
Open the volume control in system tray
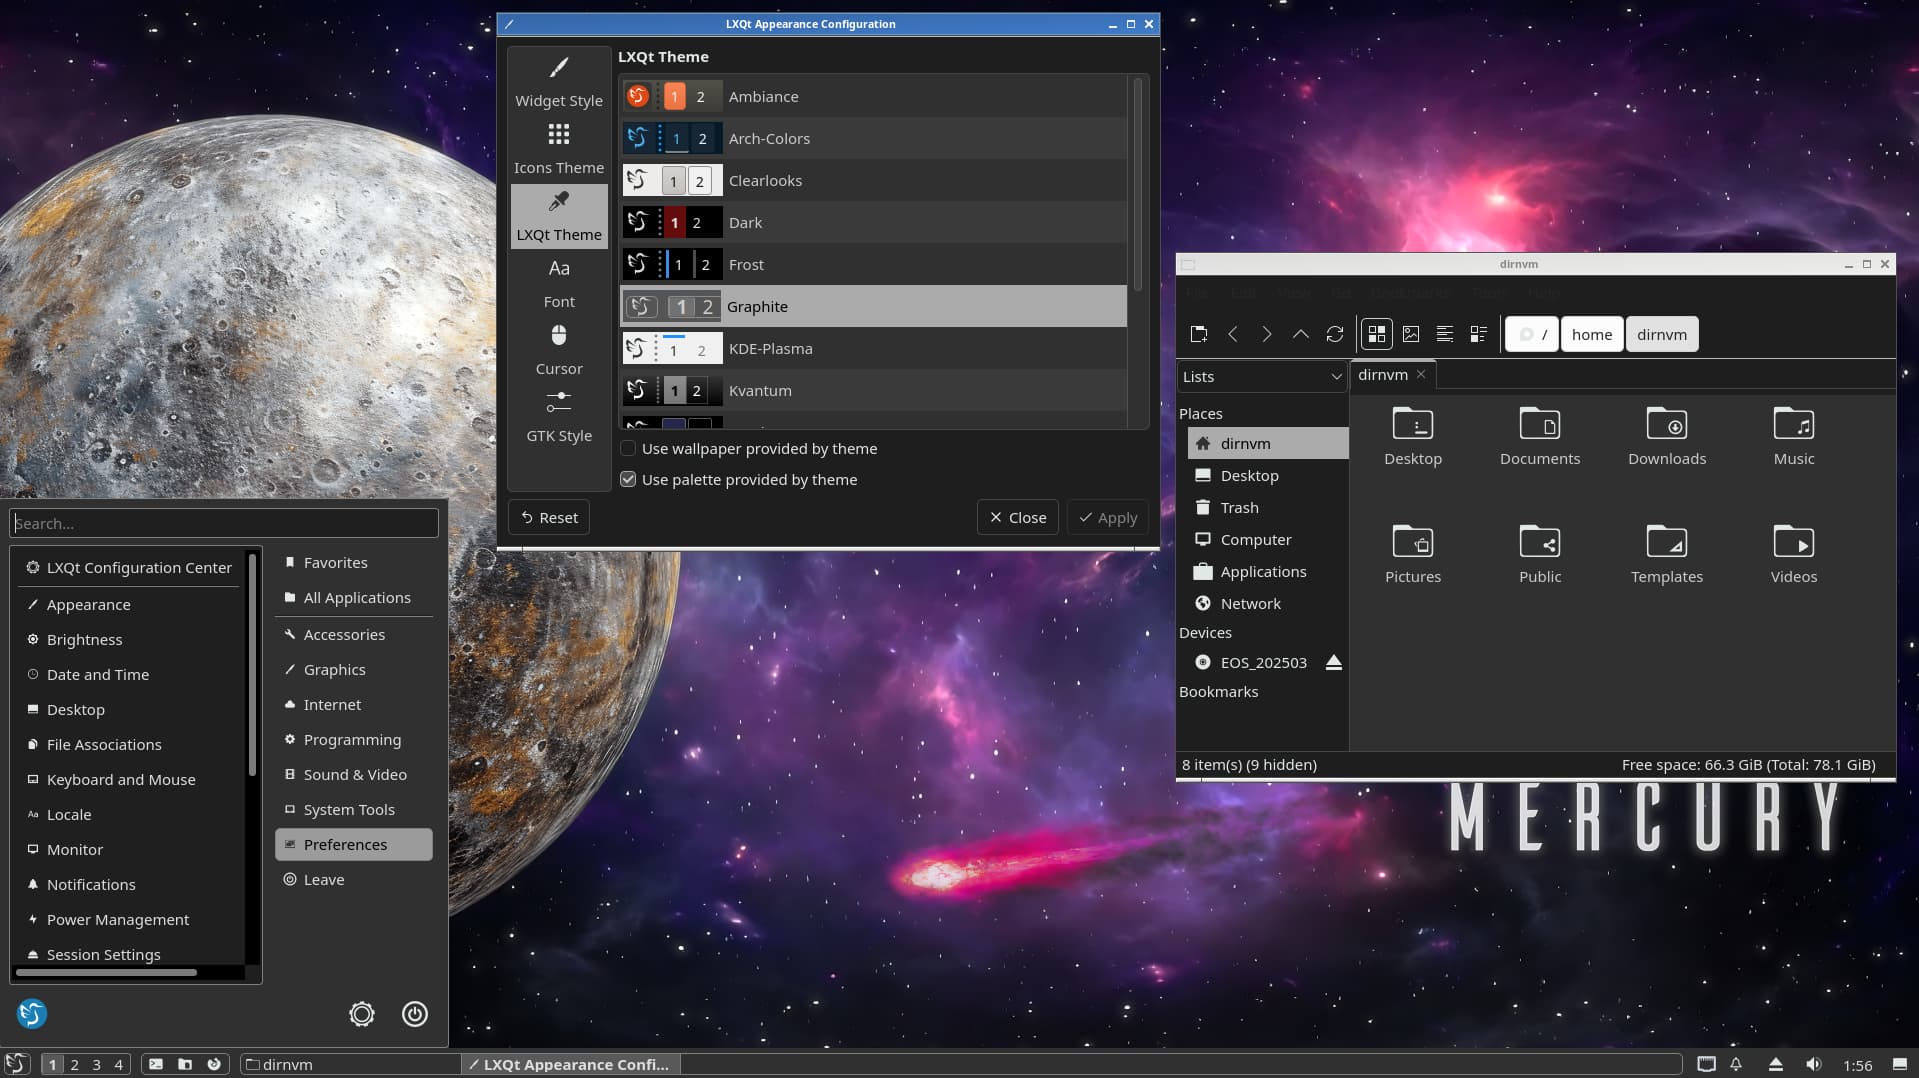click(x=1813, y=1064)
